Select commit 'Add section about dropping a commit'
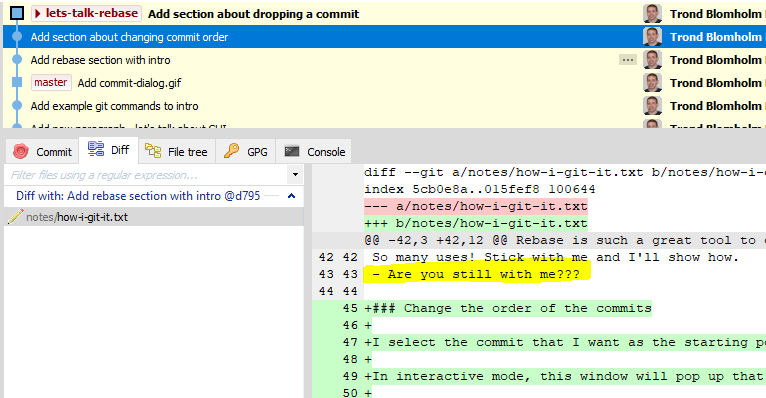The height and width of the screenshot is (398, 766). point(254,14)
